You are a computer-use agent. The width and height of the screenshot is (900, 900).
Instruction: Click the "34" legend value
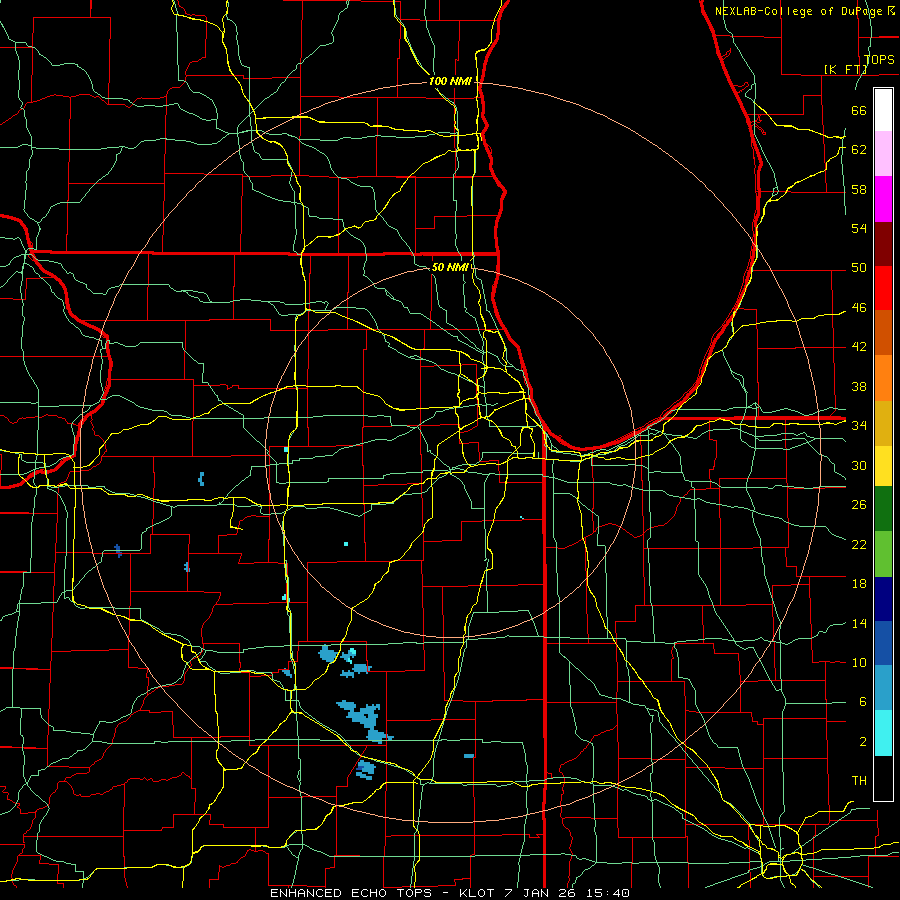coord(859,425)
